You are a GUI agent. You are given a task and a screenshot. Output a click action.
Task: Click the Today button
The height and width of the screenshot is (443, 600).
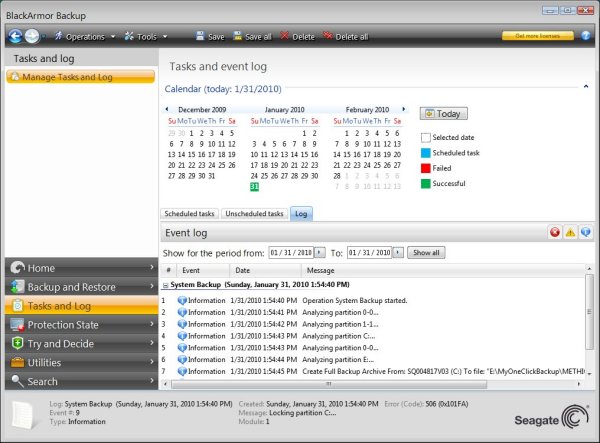pos(443,114)
